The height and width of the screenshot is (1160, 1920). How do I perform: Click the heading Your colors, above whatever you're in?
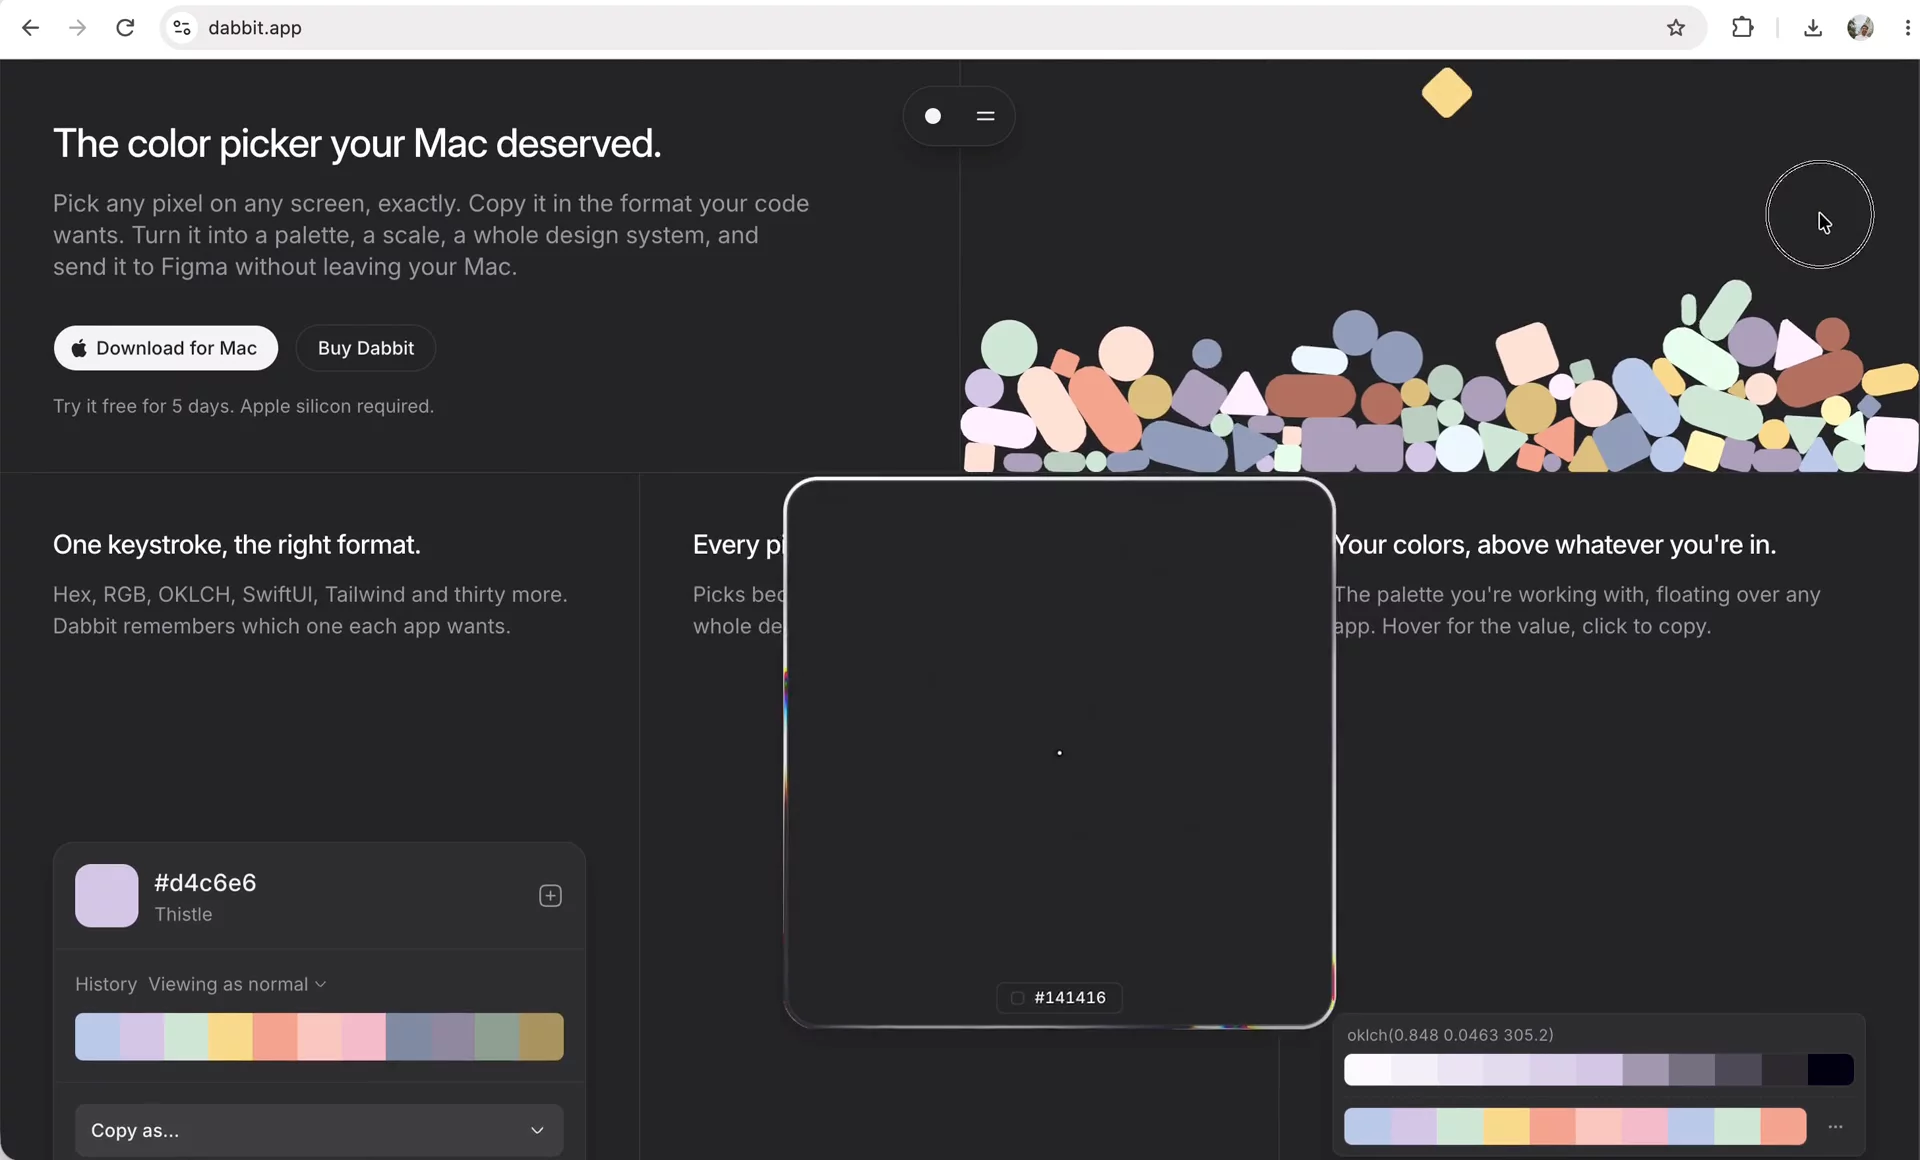(x=1555, y=545)
